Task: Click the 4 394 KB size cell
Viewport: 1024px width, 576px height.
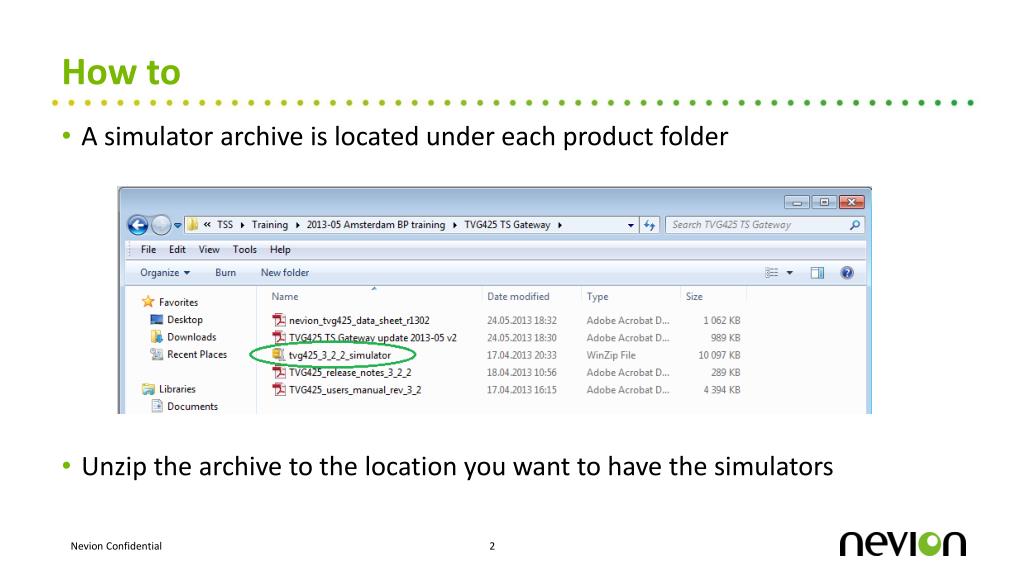Action: point(722,390)
